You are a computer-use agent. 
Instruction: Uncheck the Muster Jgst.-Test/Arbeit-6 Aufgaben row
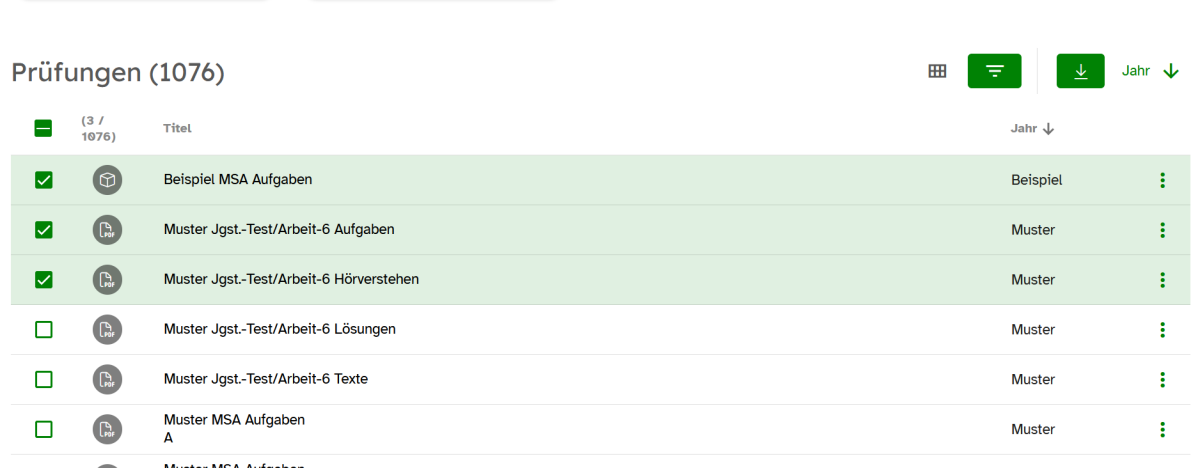pos(44,230)
